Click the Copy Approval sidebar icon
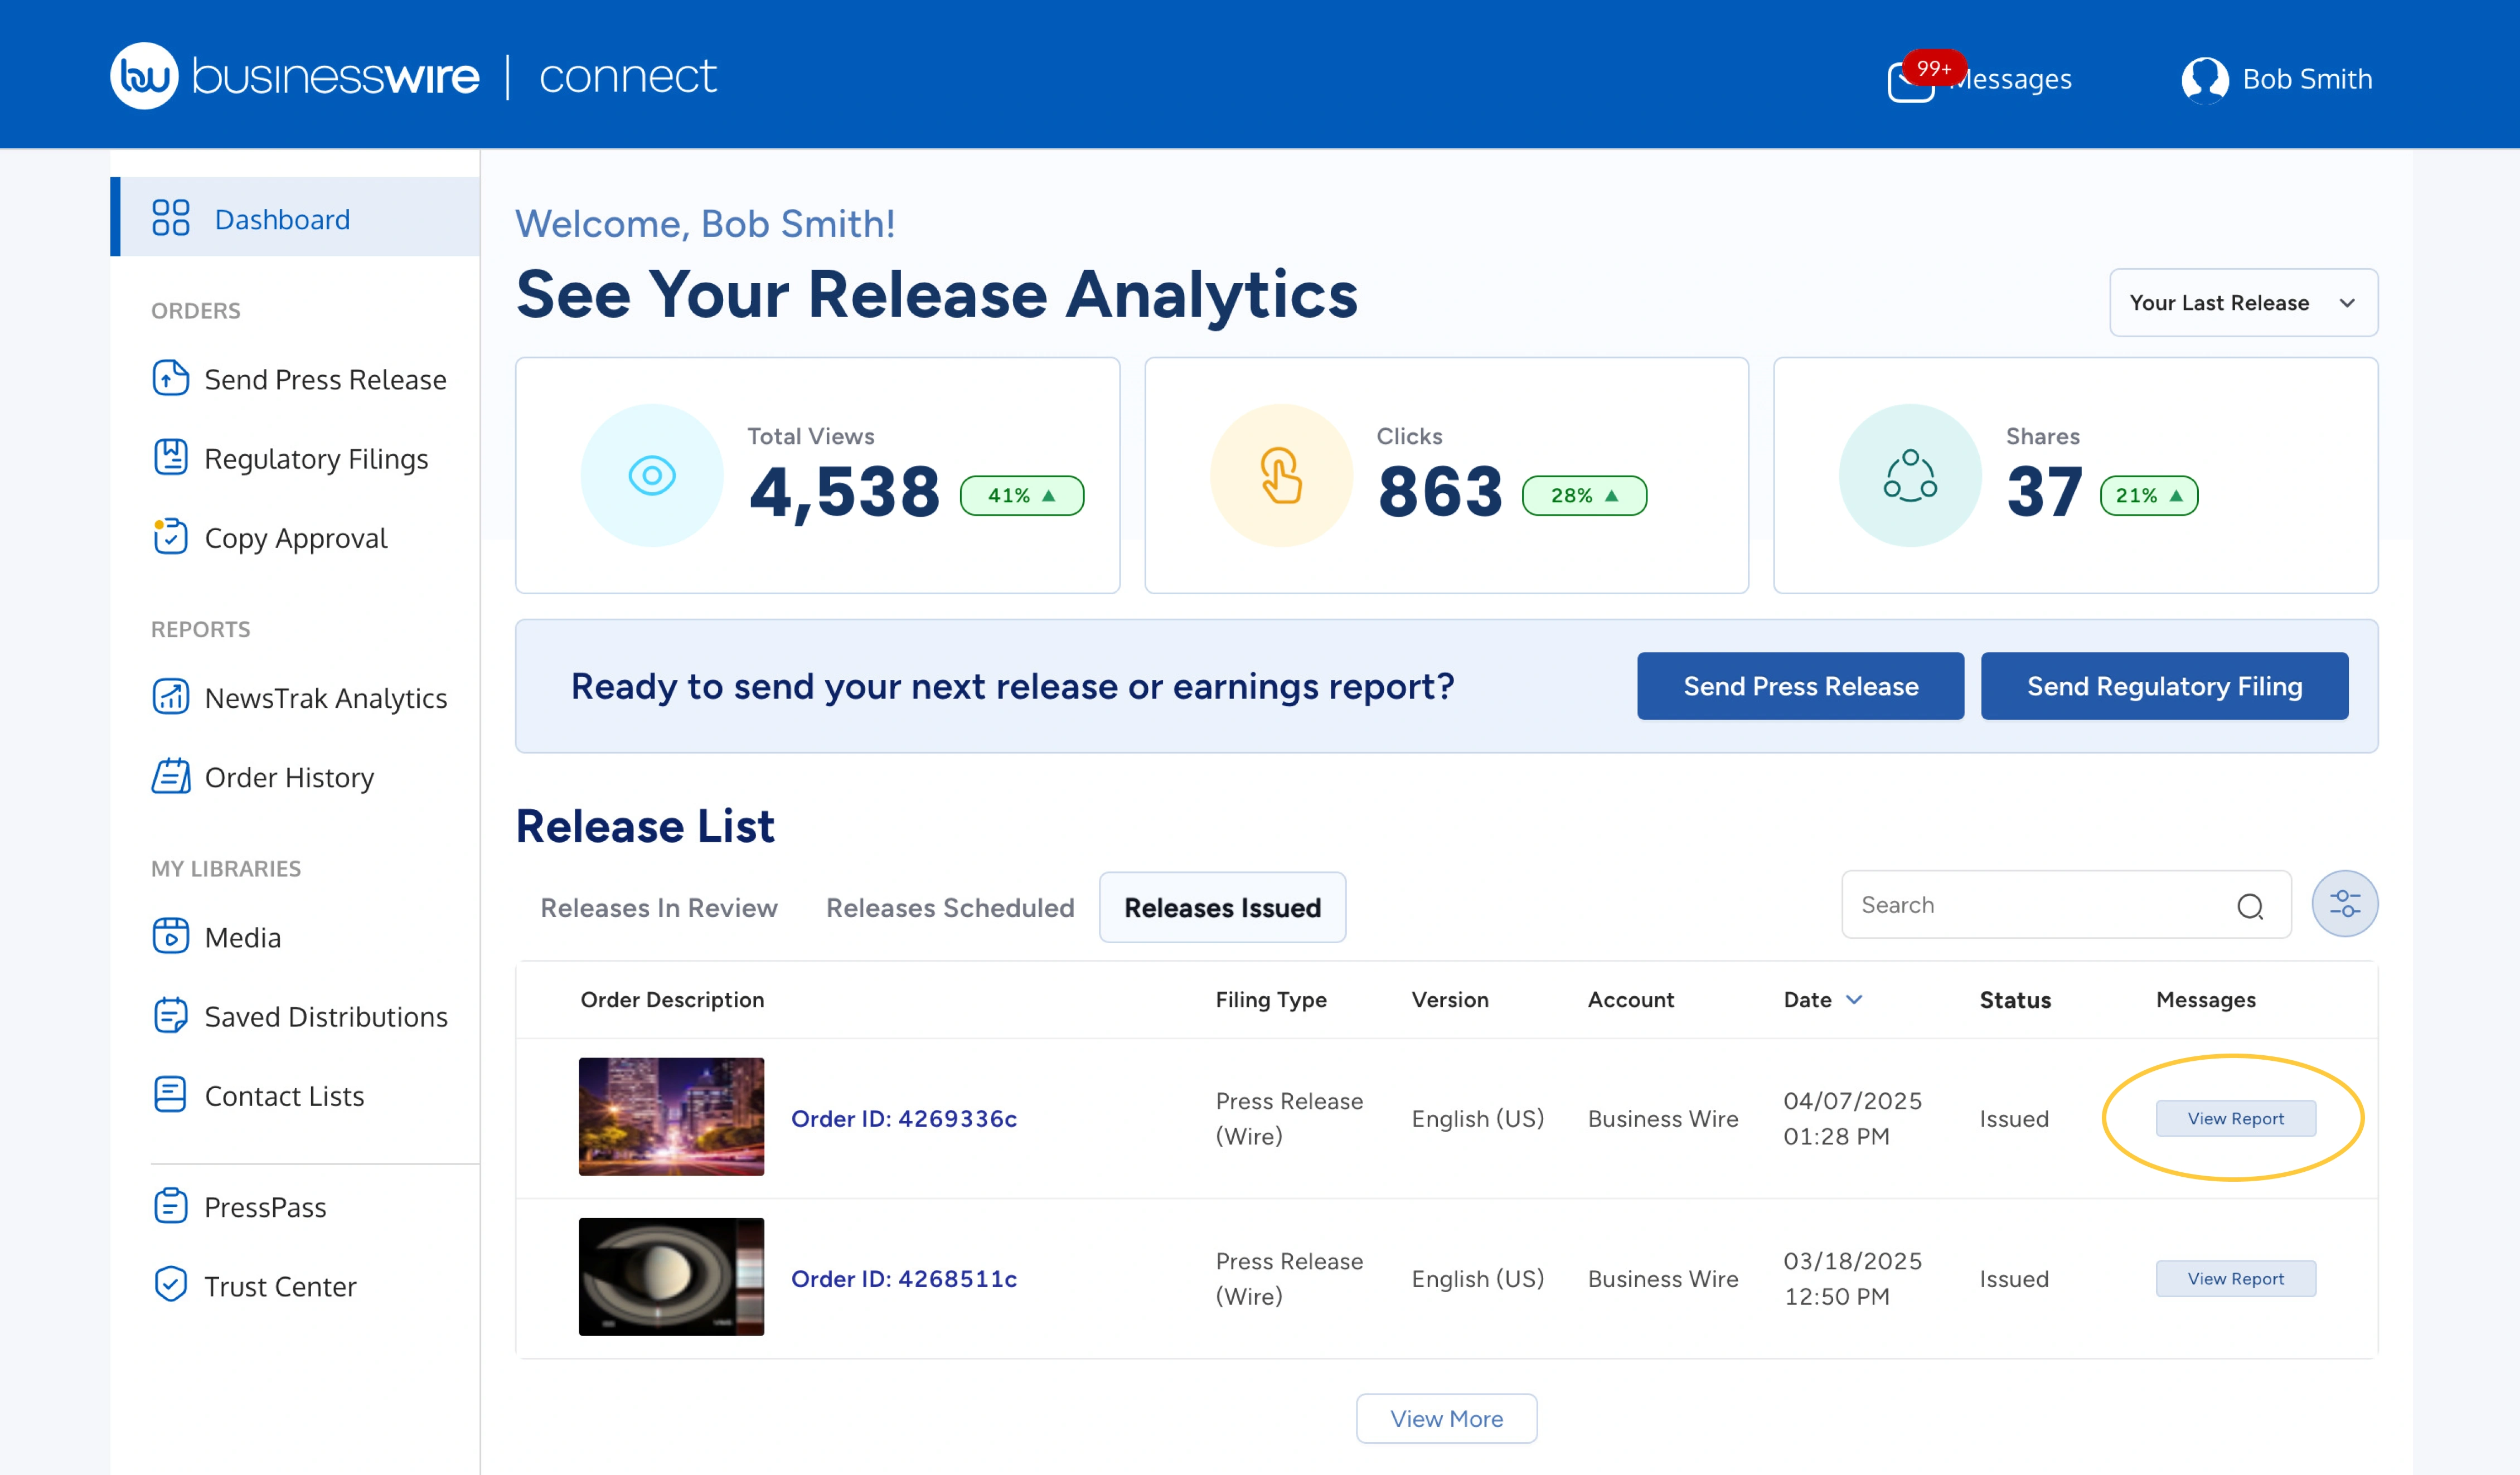2520x1475 pixels. tap(171, 536)
